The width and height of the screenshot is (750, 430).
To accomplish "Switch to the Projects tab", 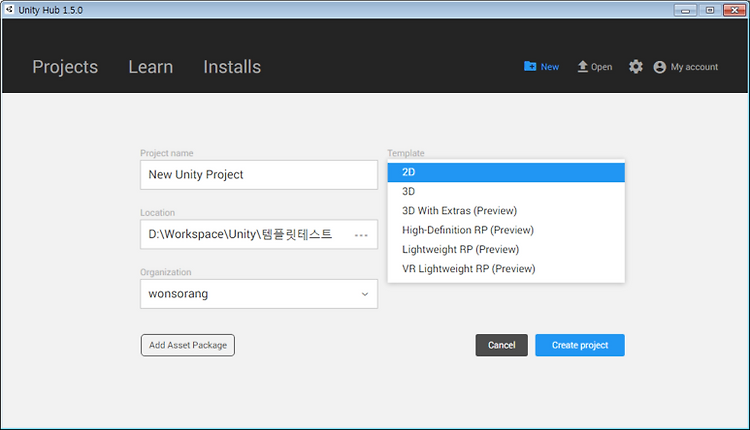I will pos(65,67).
